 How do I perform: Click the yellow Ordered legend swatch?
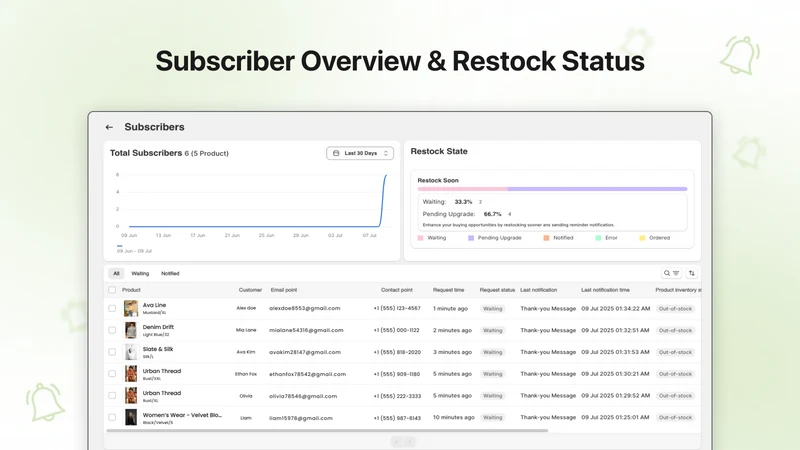click(642, 238)
